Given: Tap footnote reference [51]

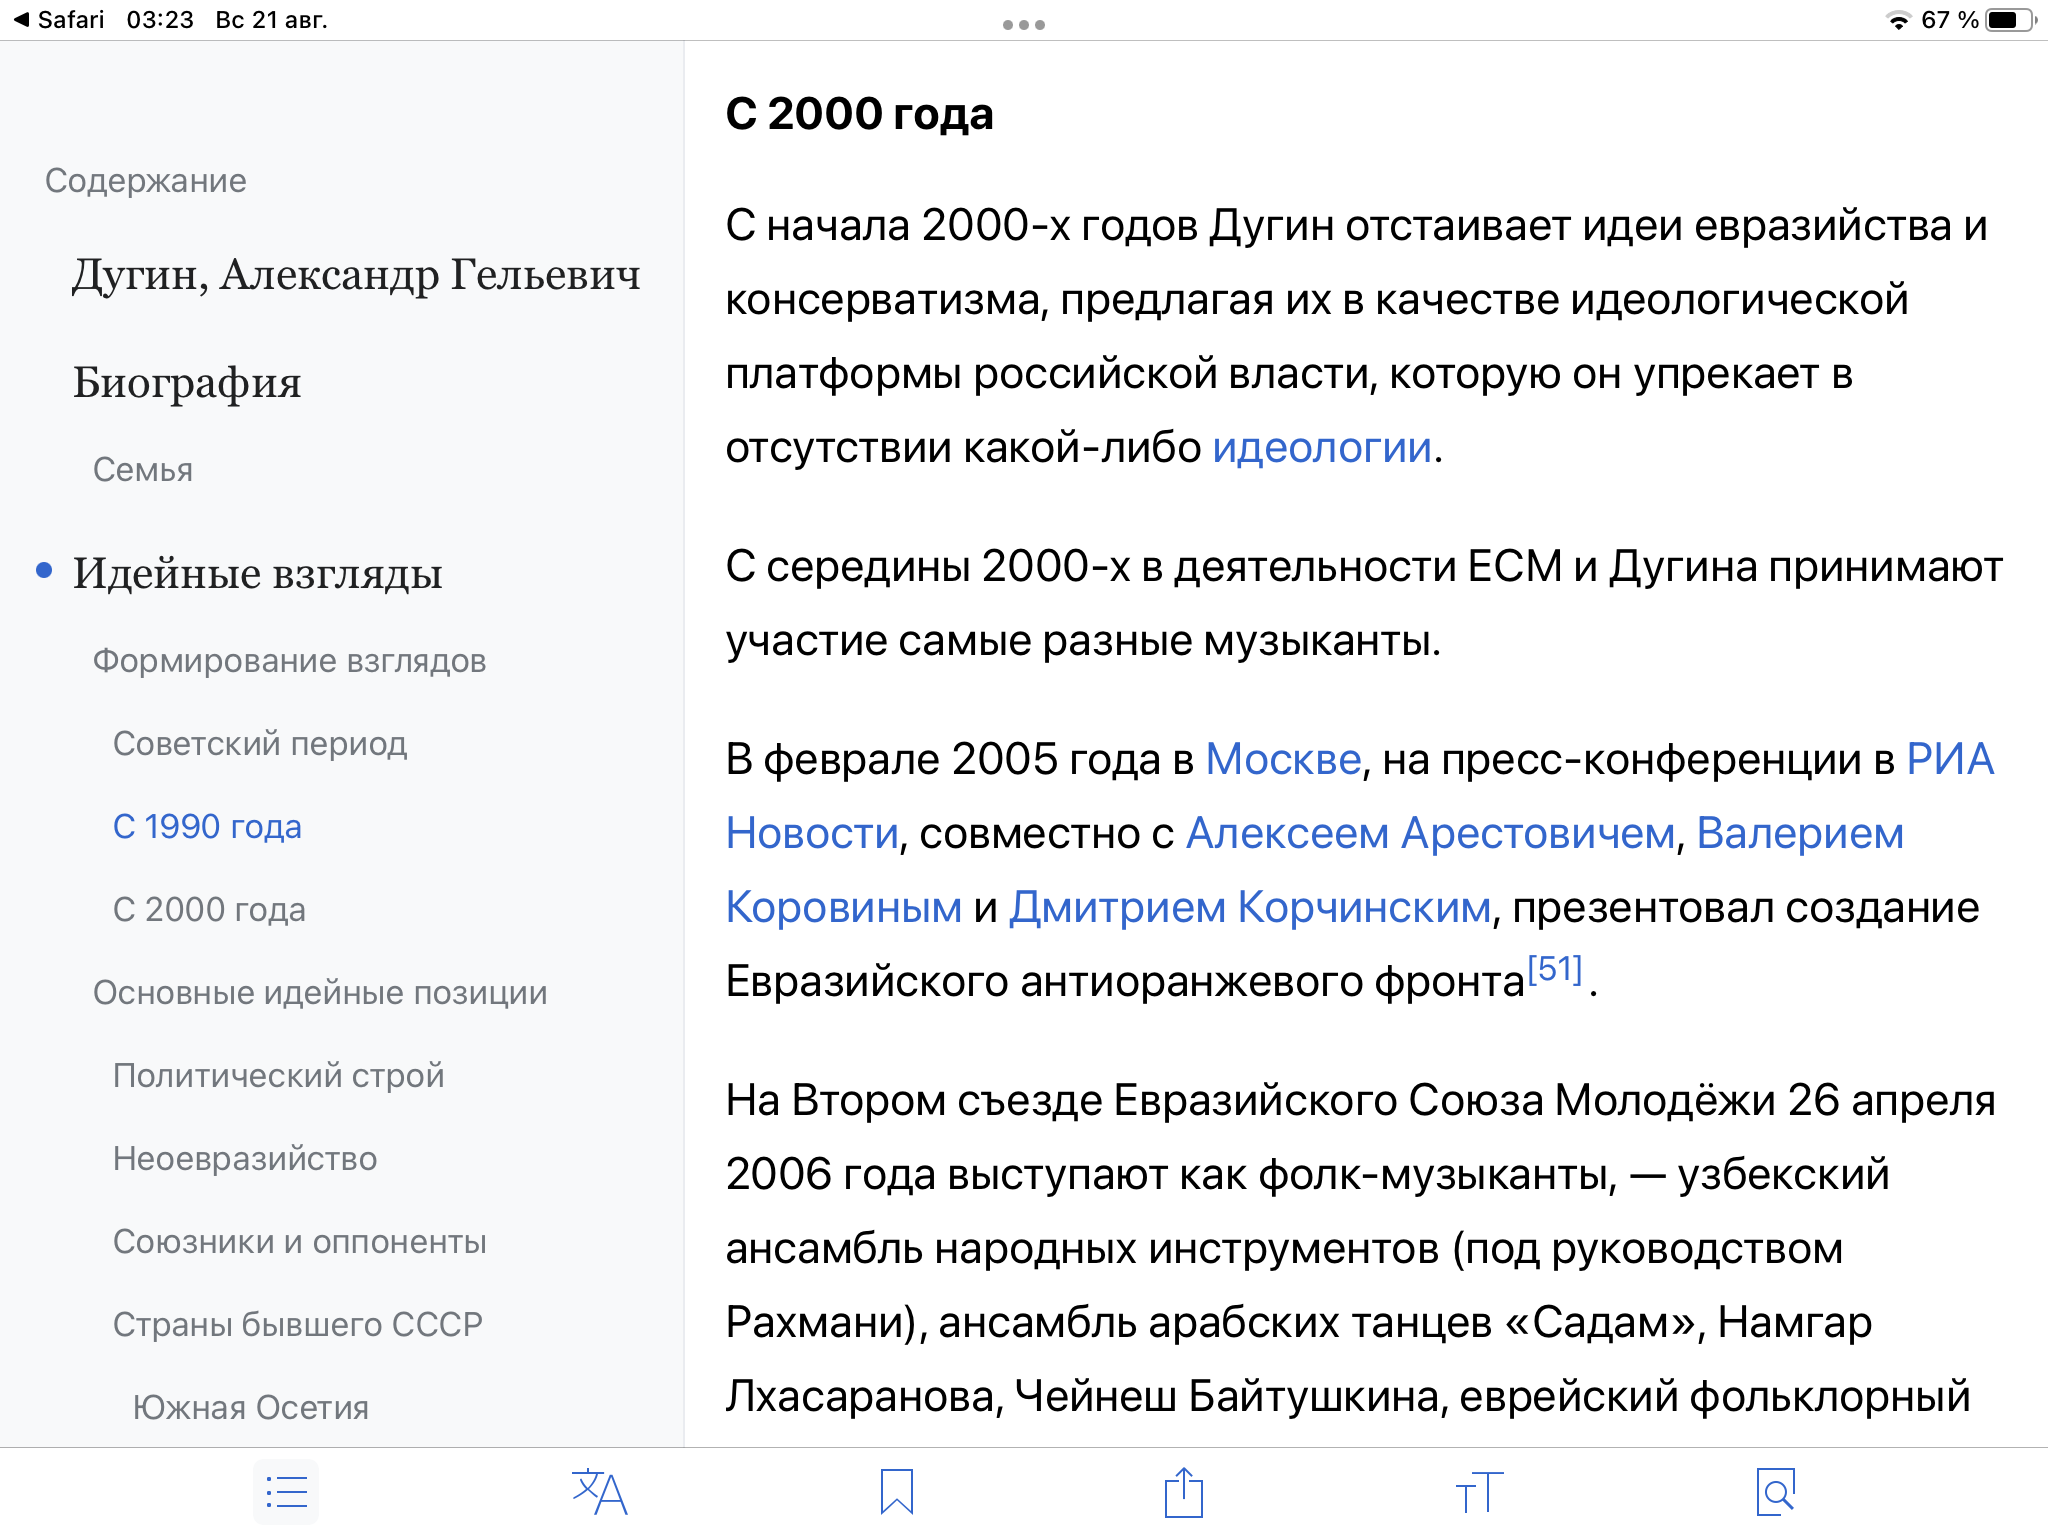Looking at the screenshot, I should click(x=1555, y=968).
